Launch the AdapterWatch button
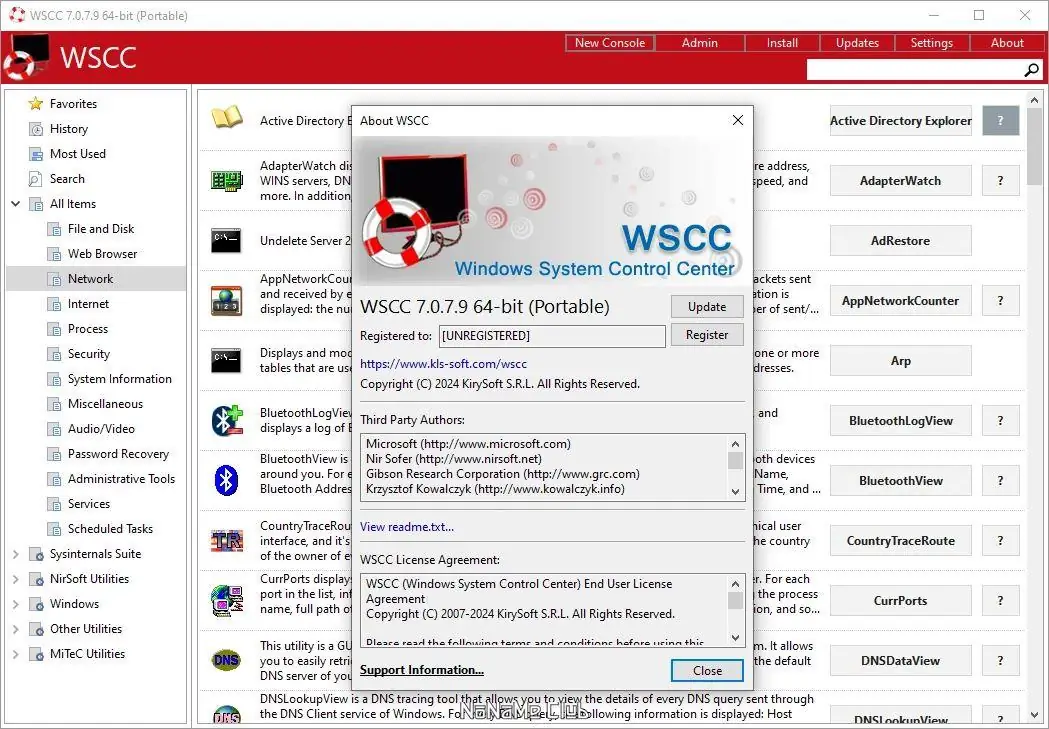1049x729 pixels. coord(900,181)
